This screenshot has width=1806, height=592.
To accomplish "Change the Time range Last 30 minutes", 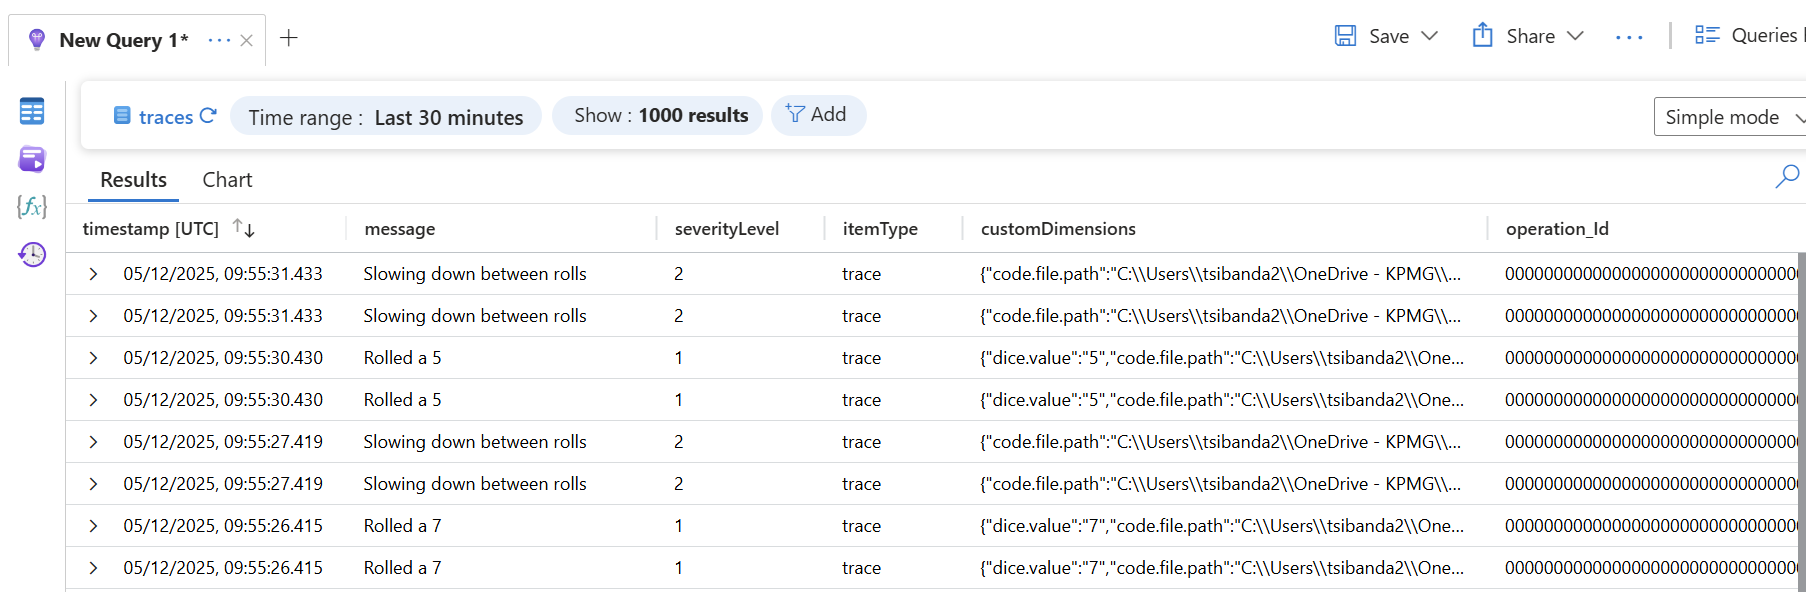I will coord(386,117).
